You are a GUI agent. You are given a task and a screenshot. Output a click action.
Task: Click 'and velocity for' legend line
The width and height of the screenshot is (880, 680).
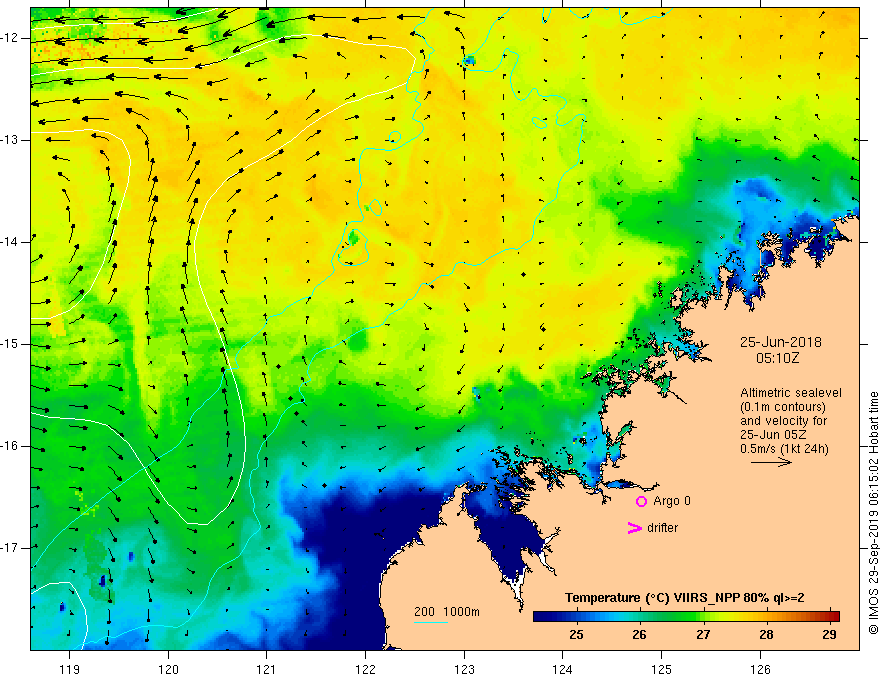(x=783, y=421)
